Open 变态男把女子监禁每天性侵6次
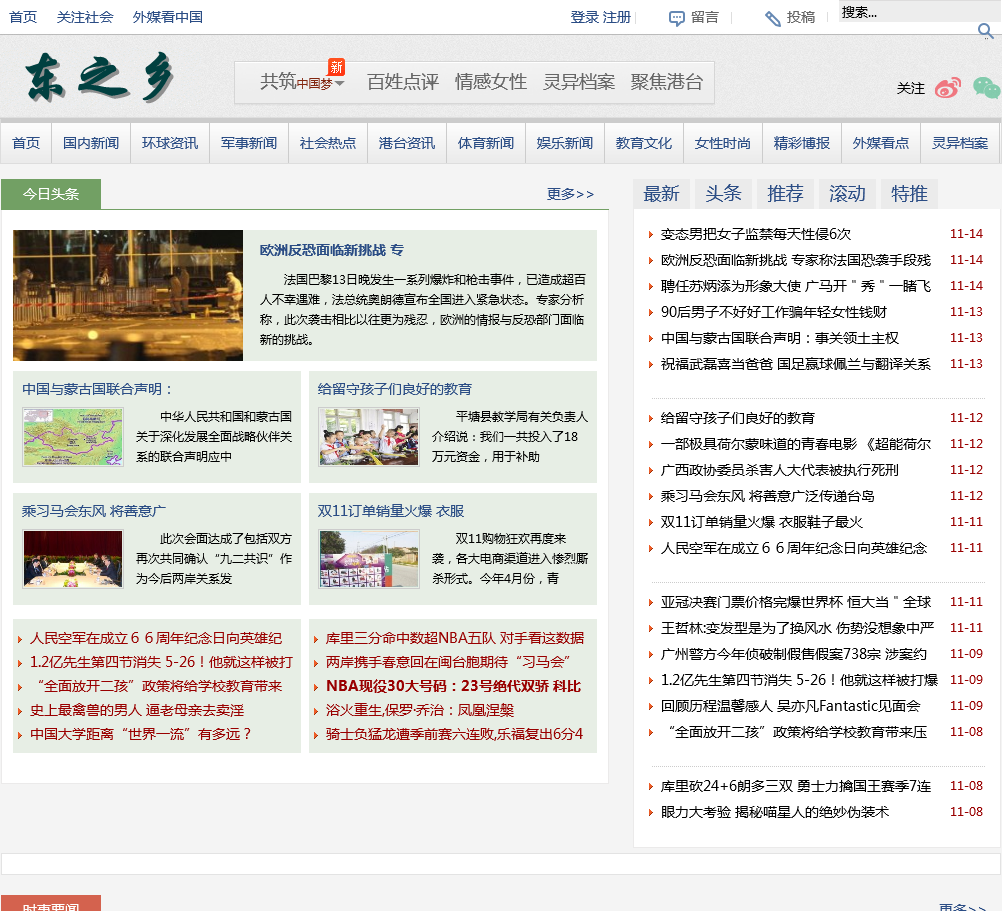The width and height of the screenshot is (1002, 911). coord(756,234)
